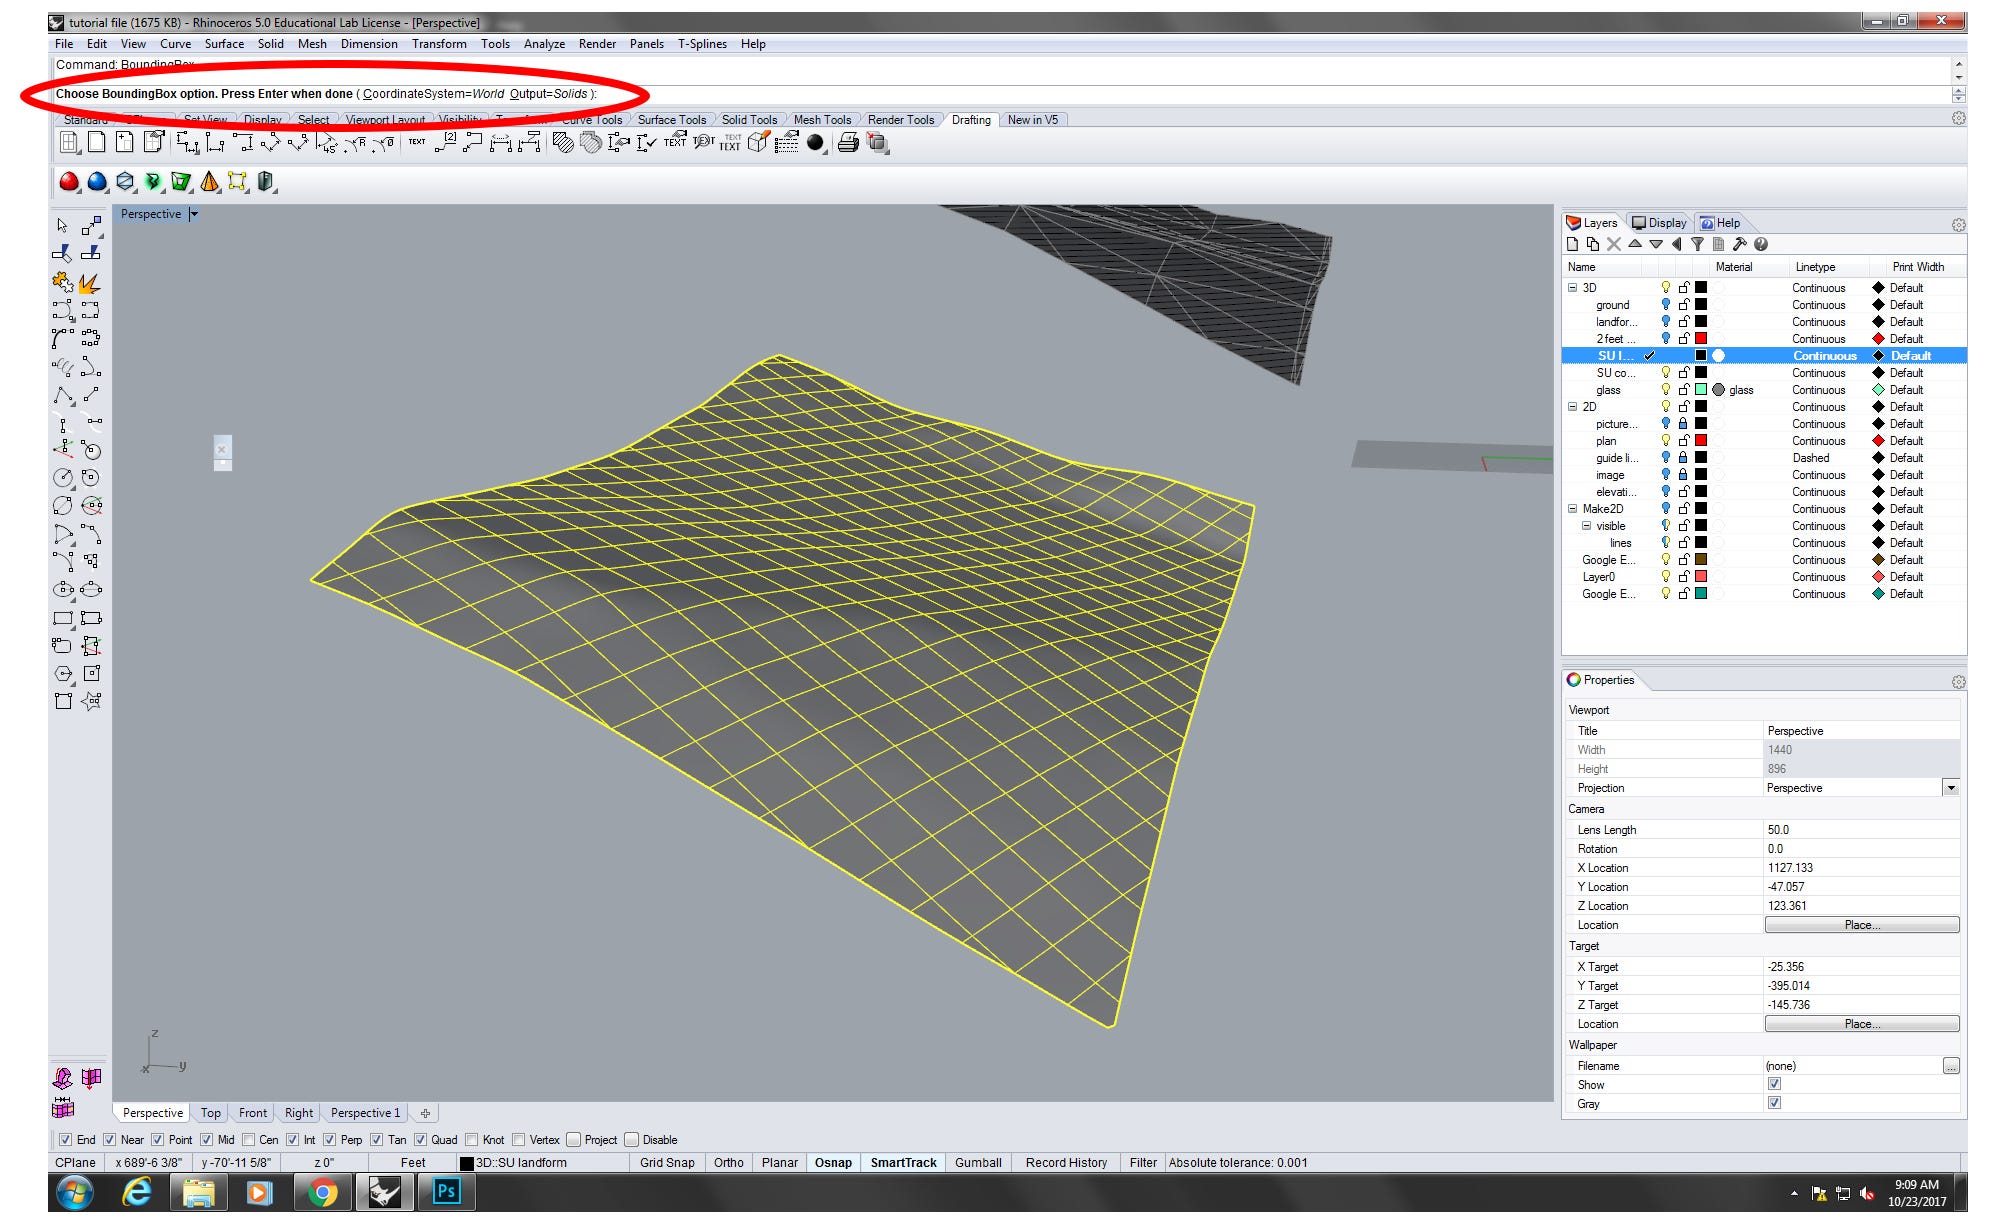2016x1224 pixels.
Task: Click the layer Filter funnel icon
Action: coord(1697,244)
